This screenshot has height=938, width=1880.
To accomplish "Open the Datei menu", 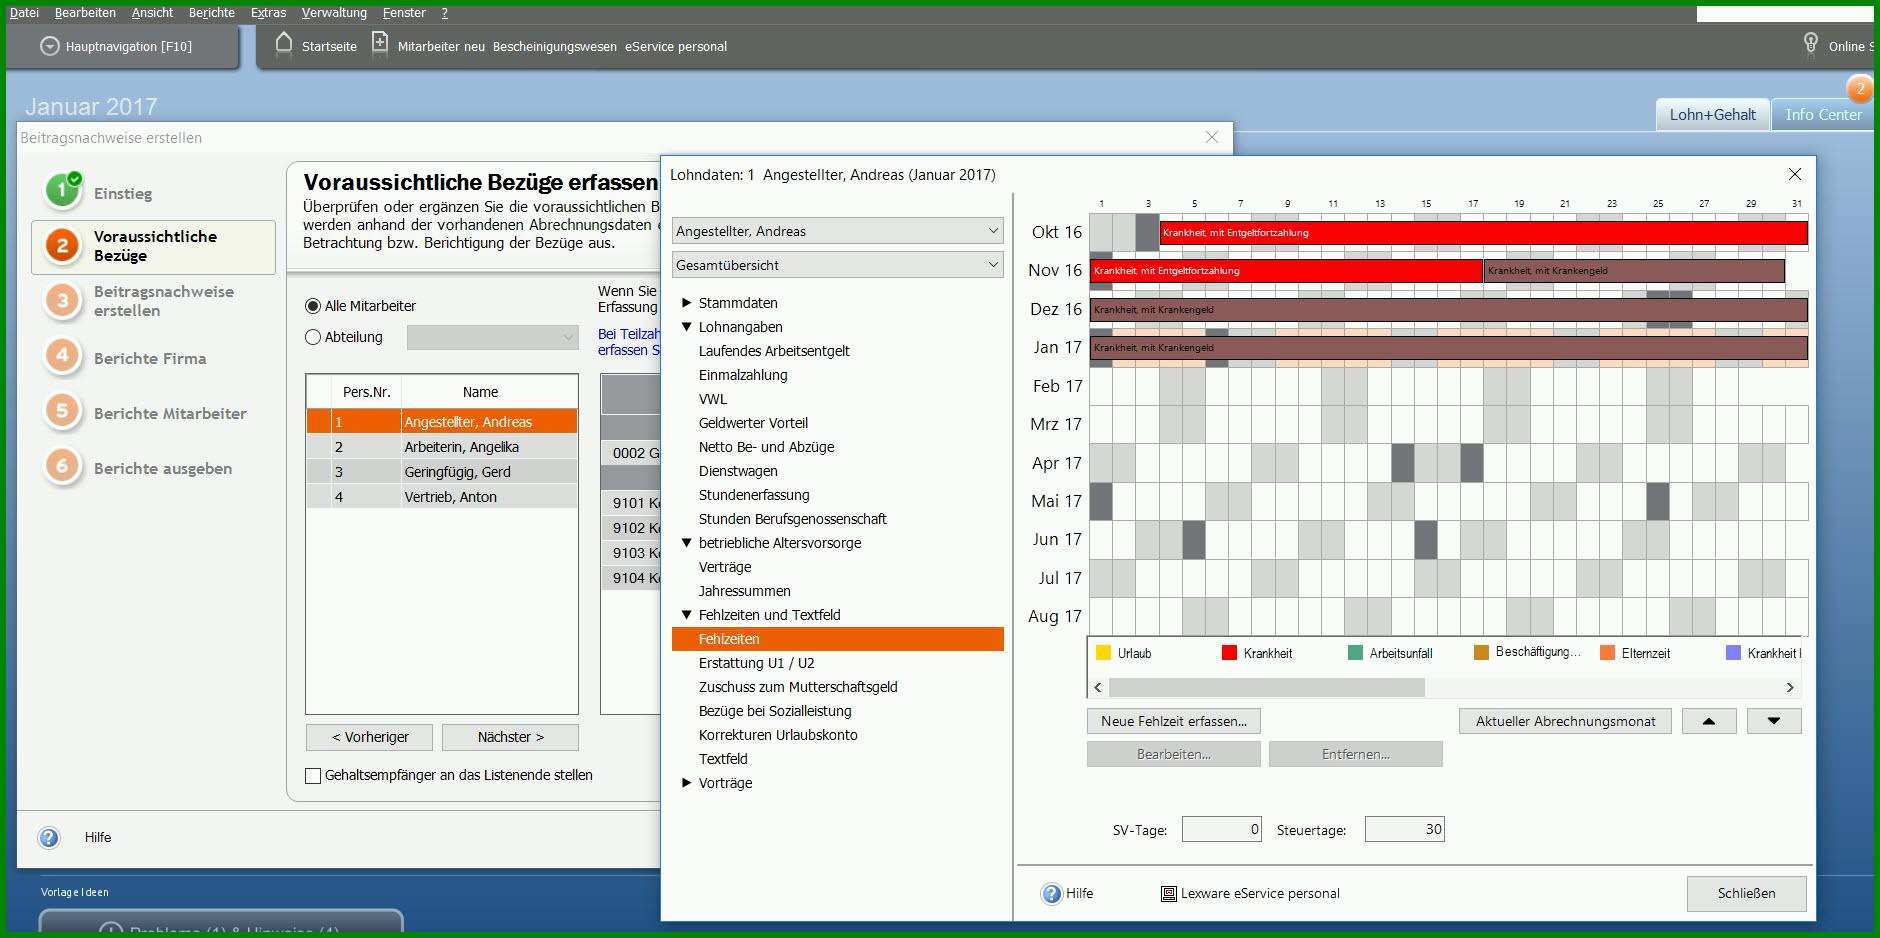I will click(24, 13).
